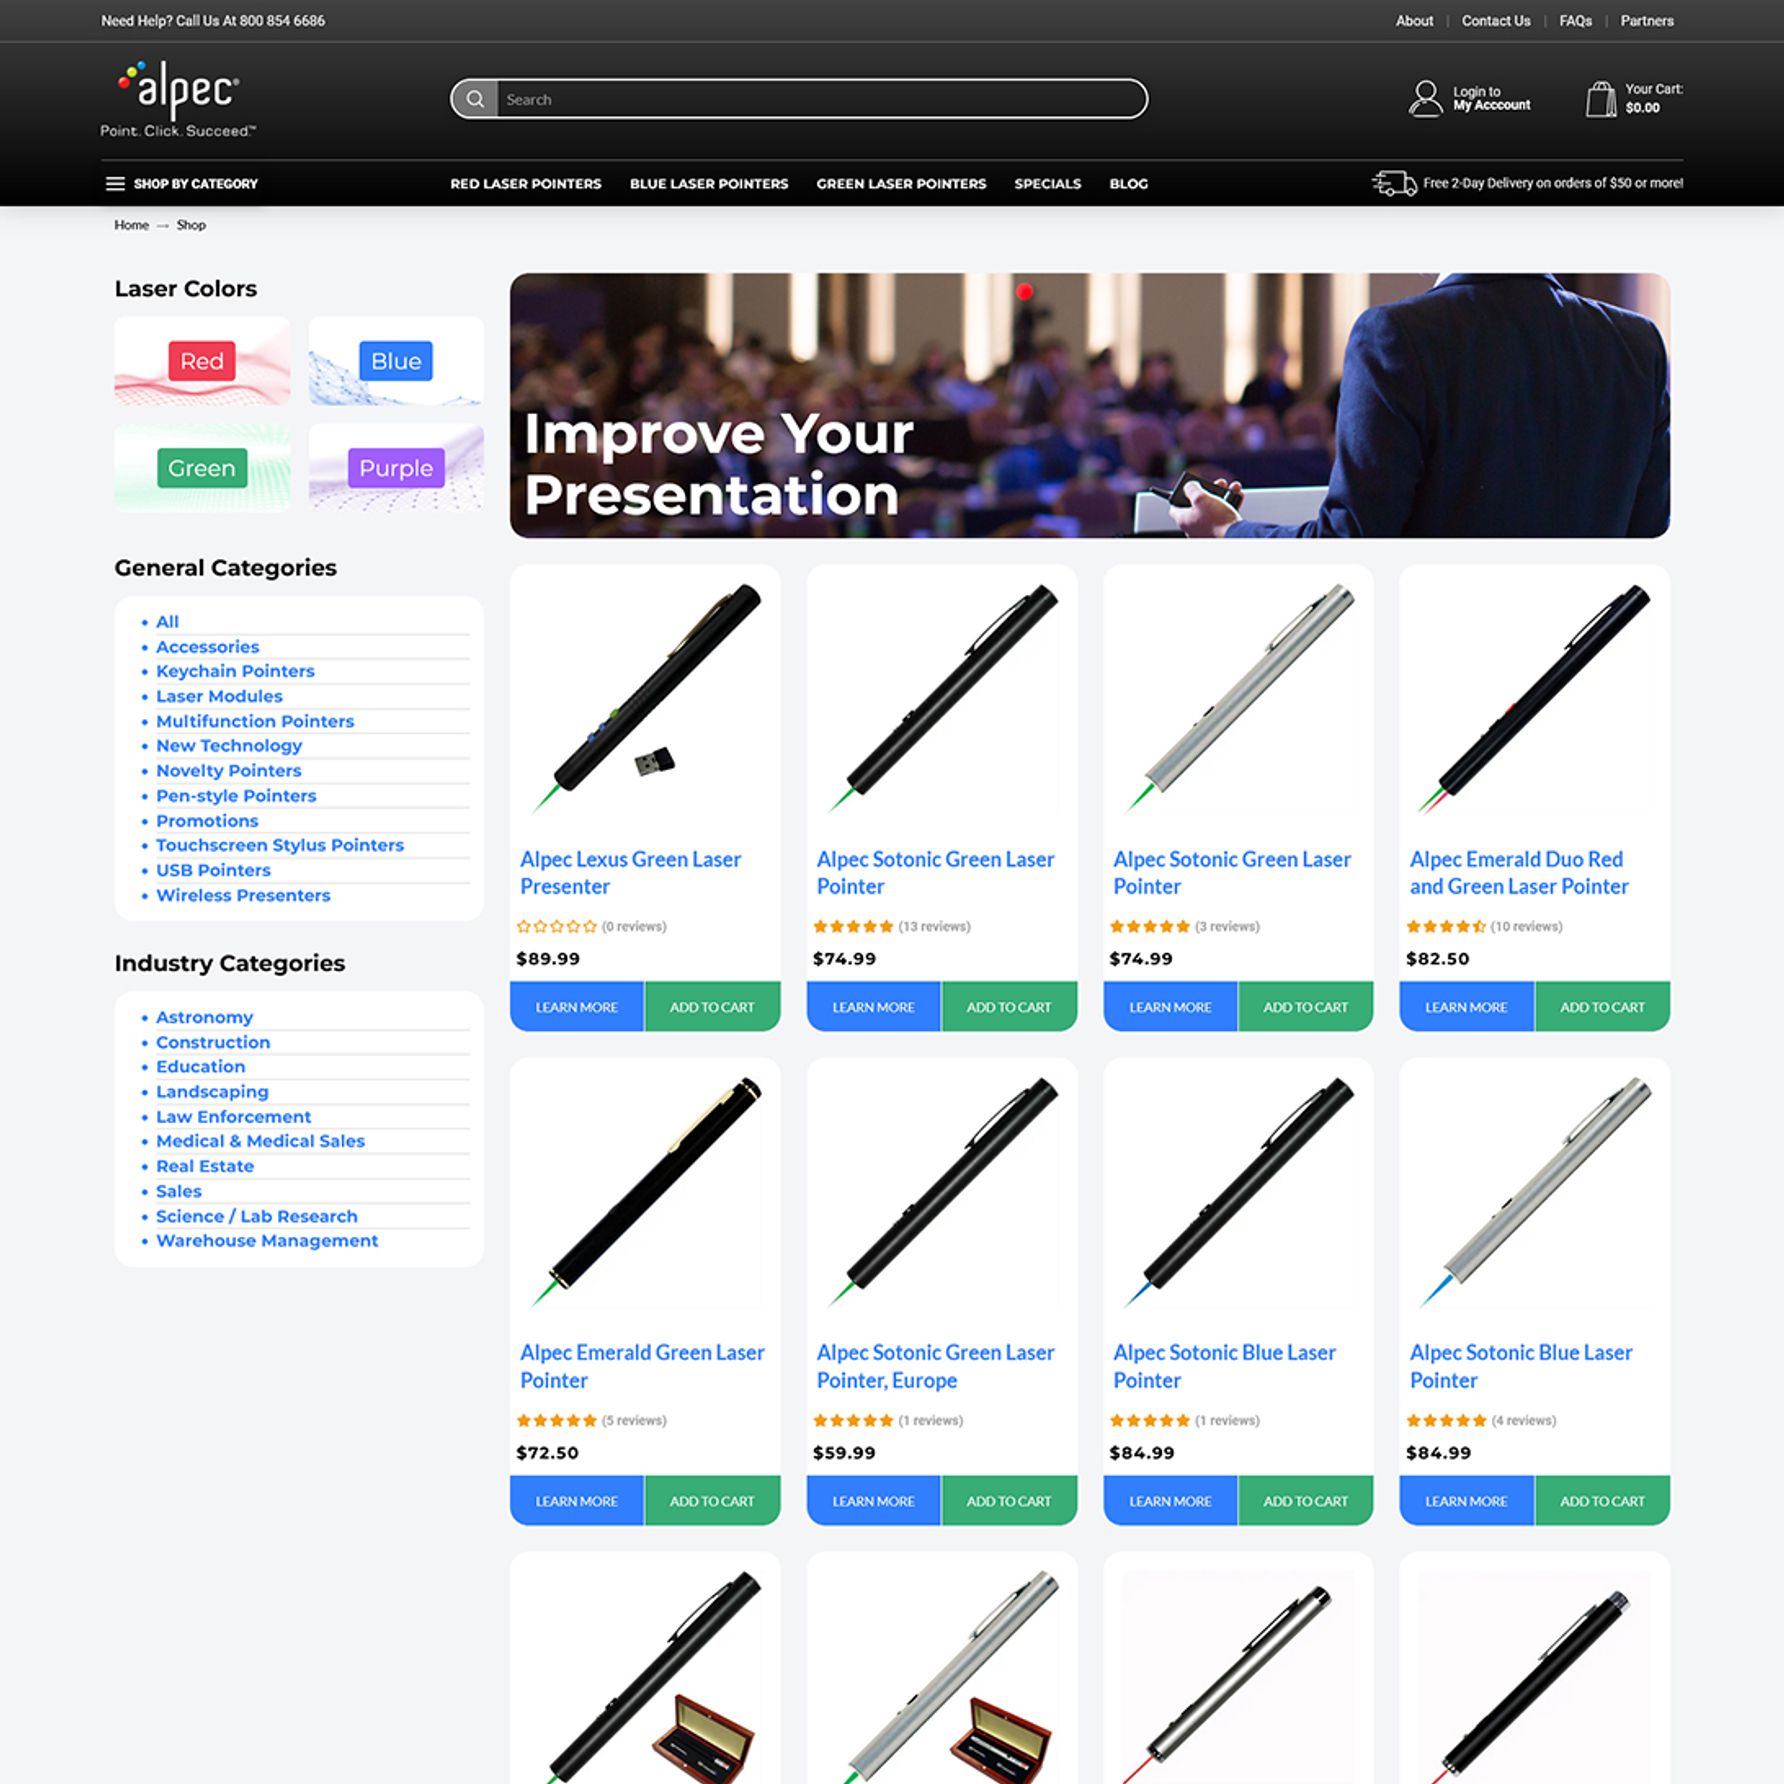Add the $59.99 Sotonic Europe Pointer to cart

click(1009, 1501)
